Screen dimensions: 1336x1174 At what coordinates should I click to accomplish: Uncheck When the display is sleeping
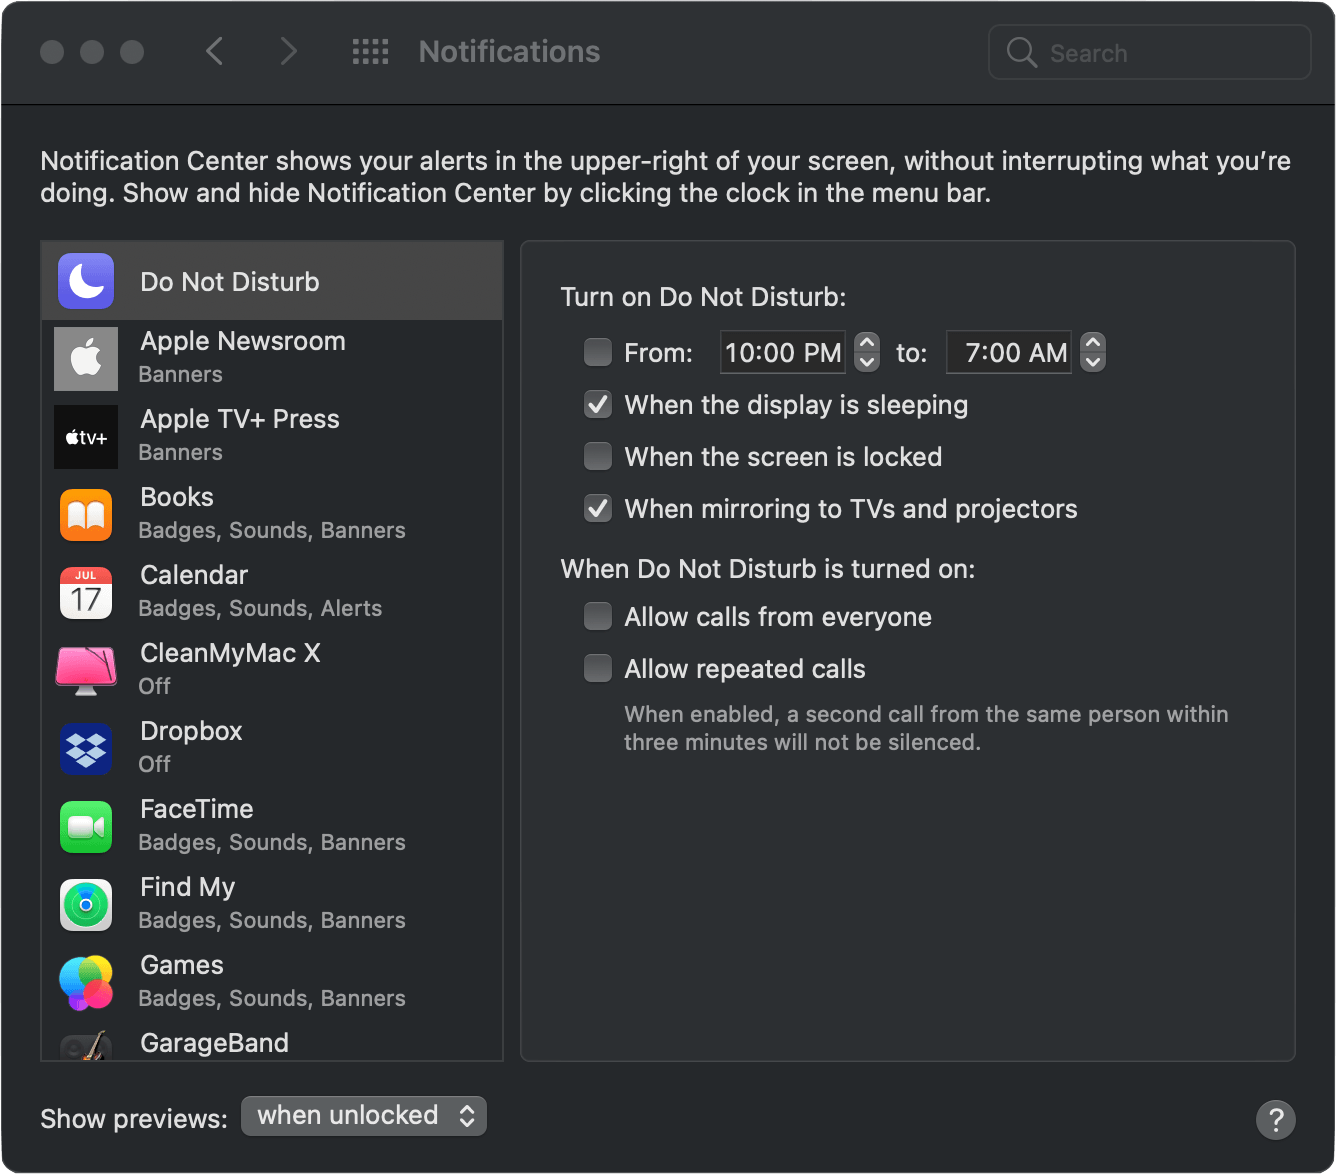click(x=598, y=404)
